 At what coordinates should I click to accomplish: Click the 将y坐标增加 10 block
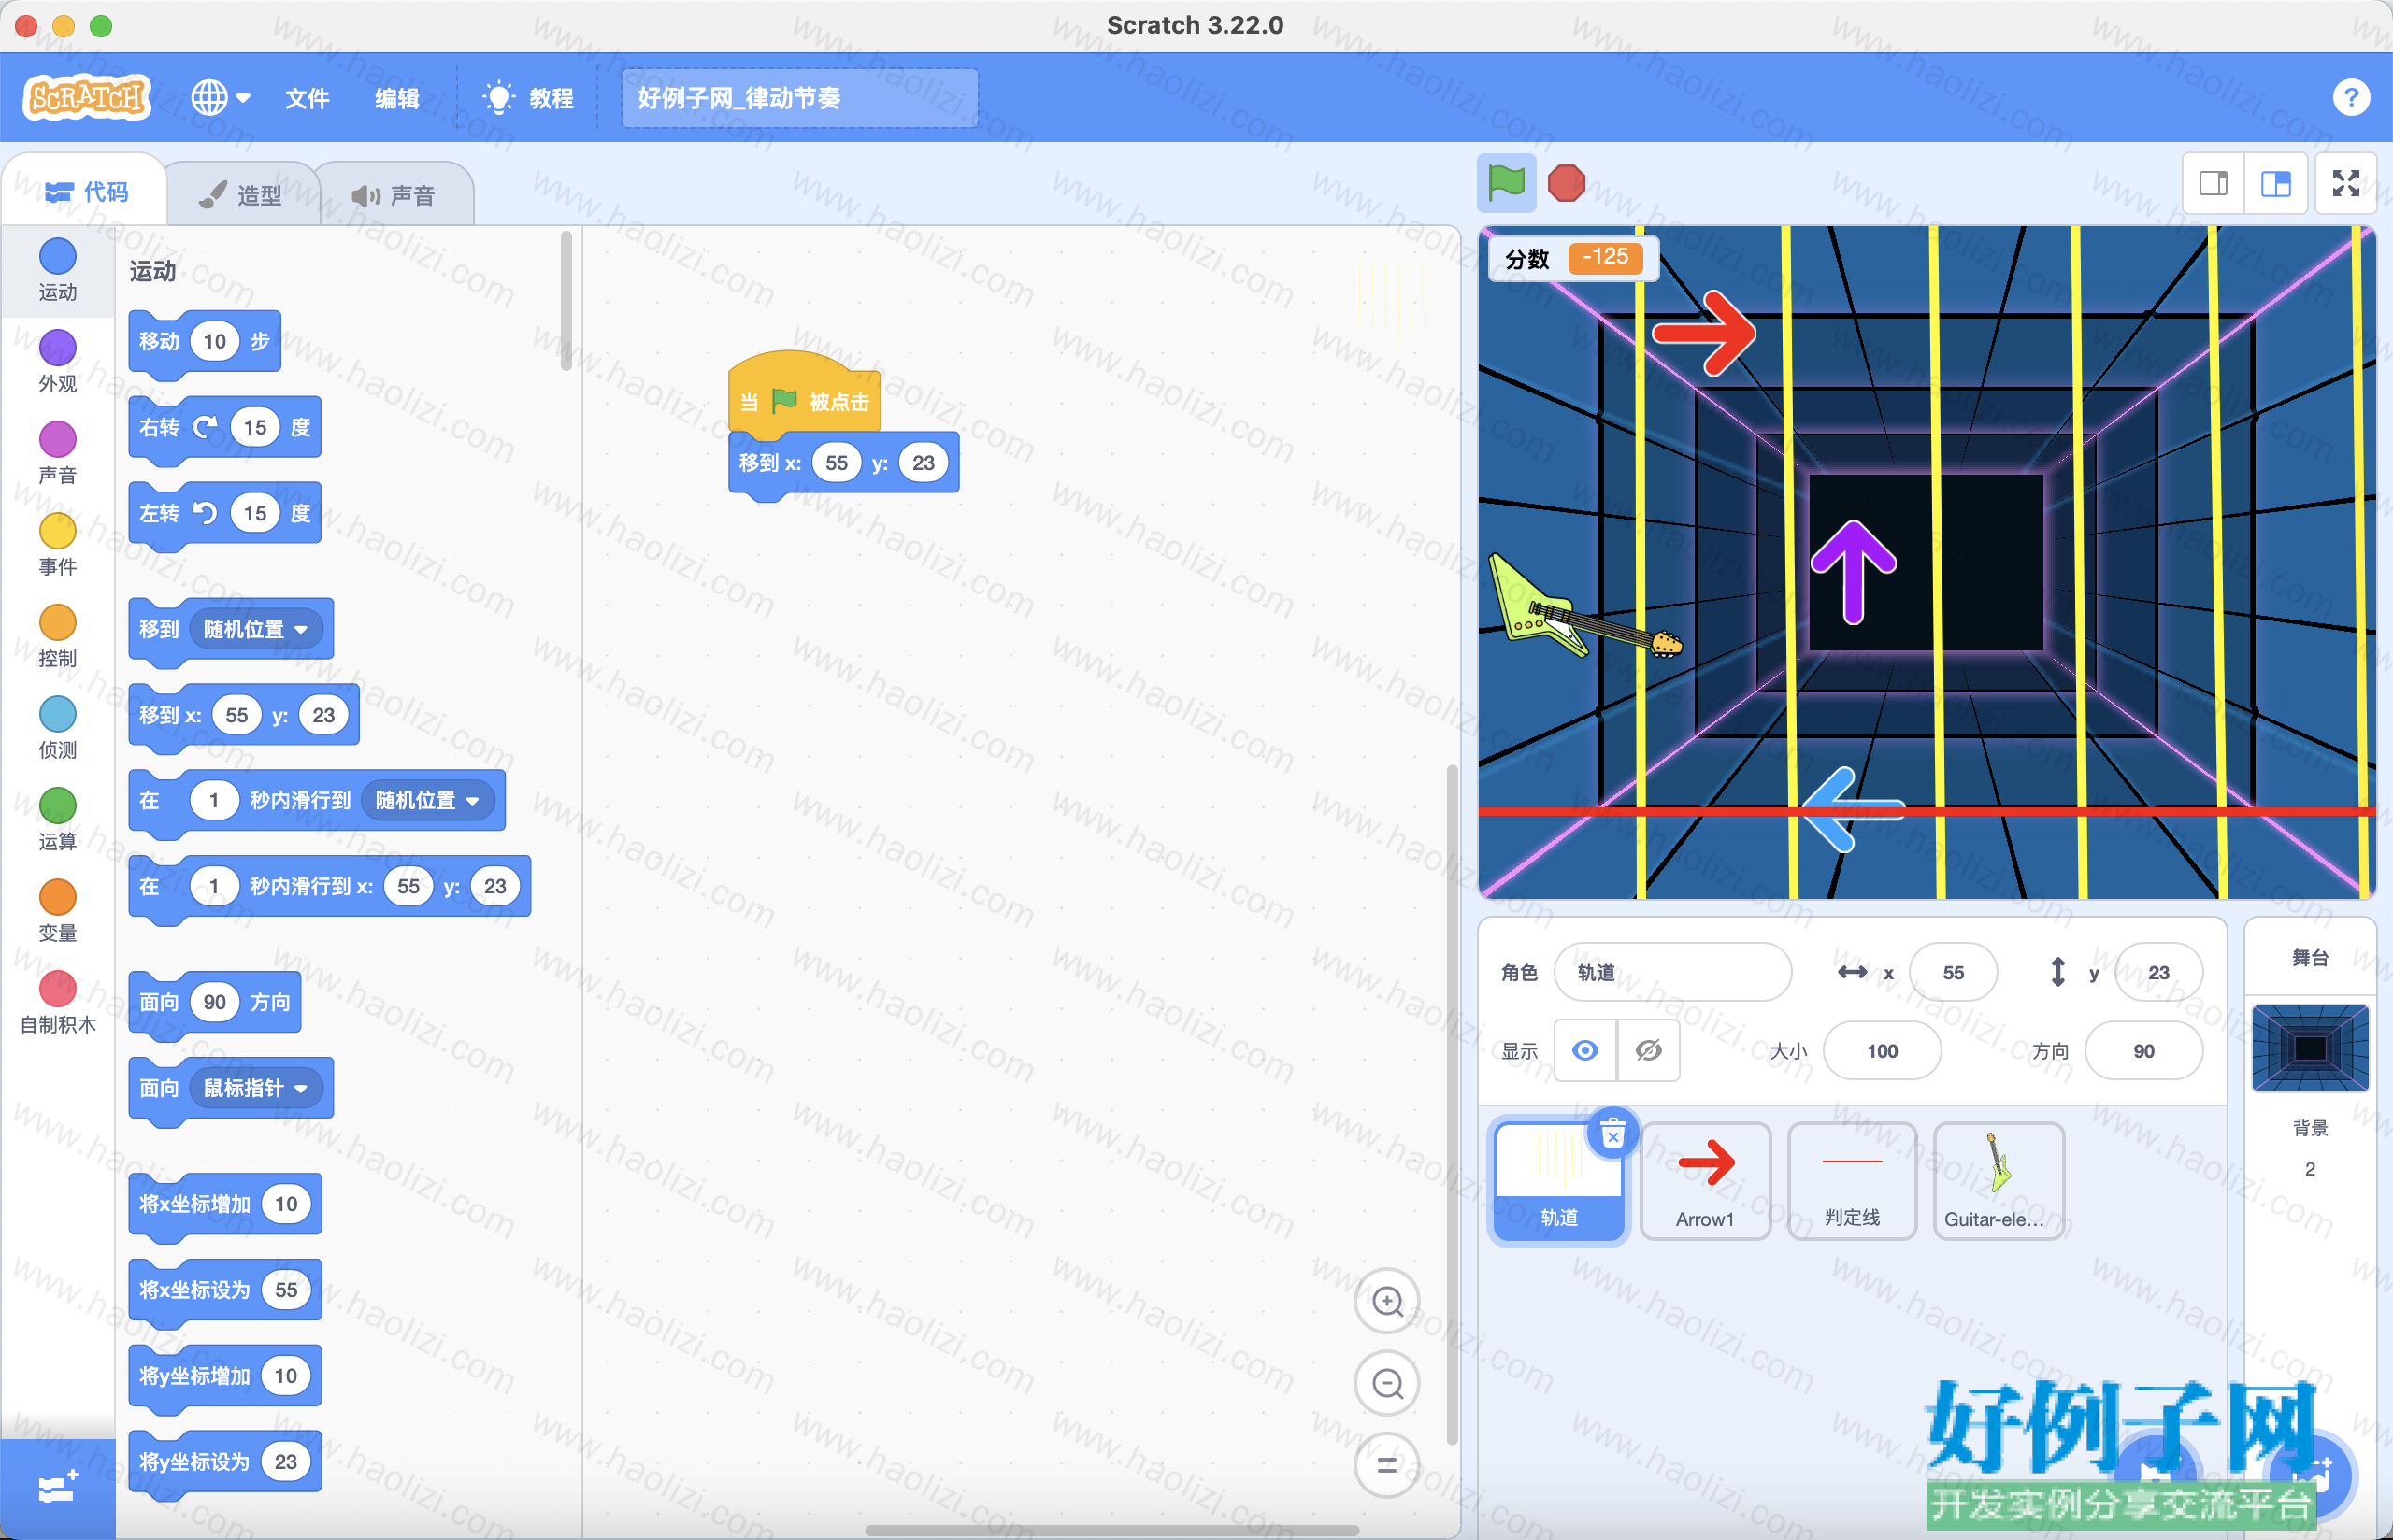[225, 1376]
